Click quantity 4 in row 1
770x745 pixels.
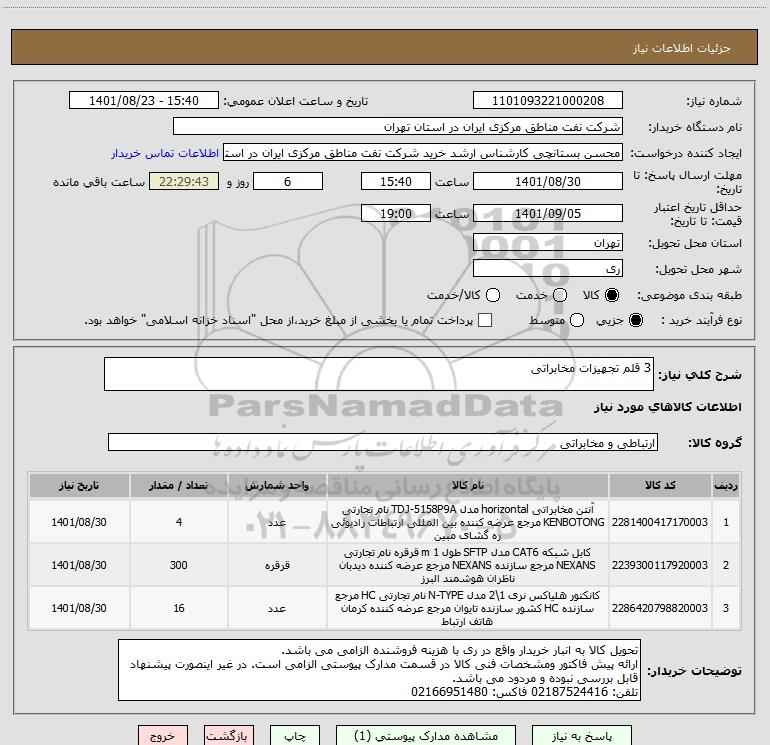coord(179,522)
